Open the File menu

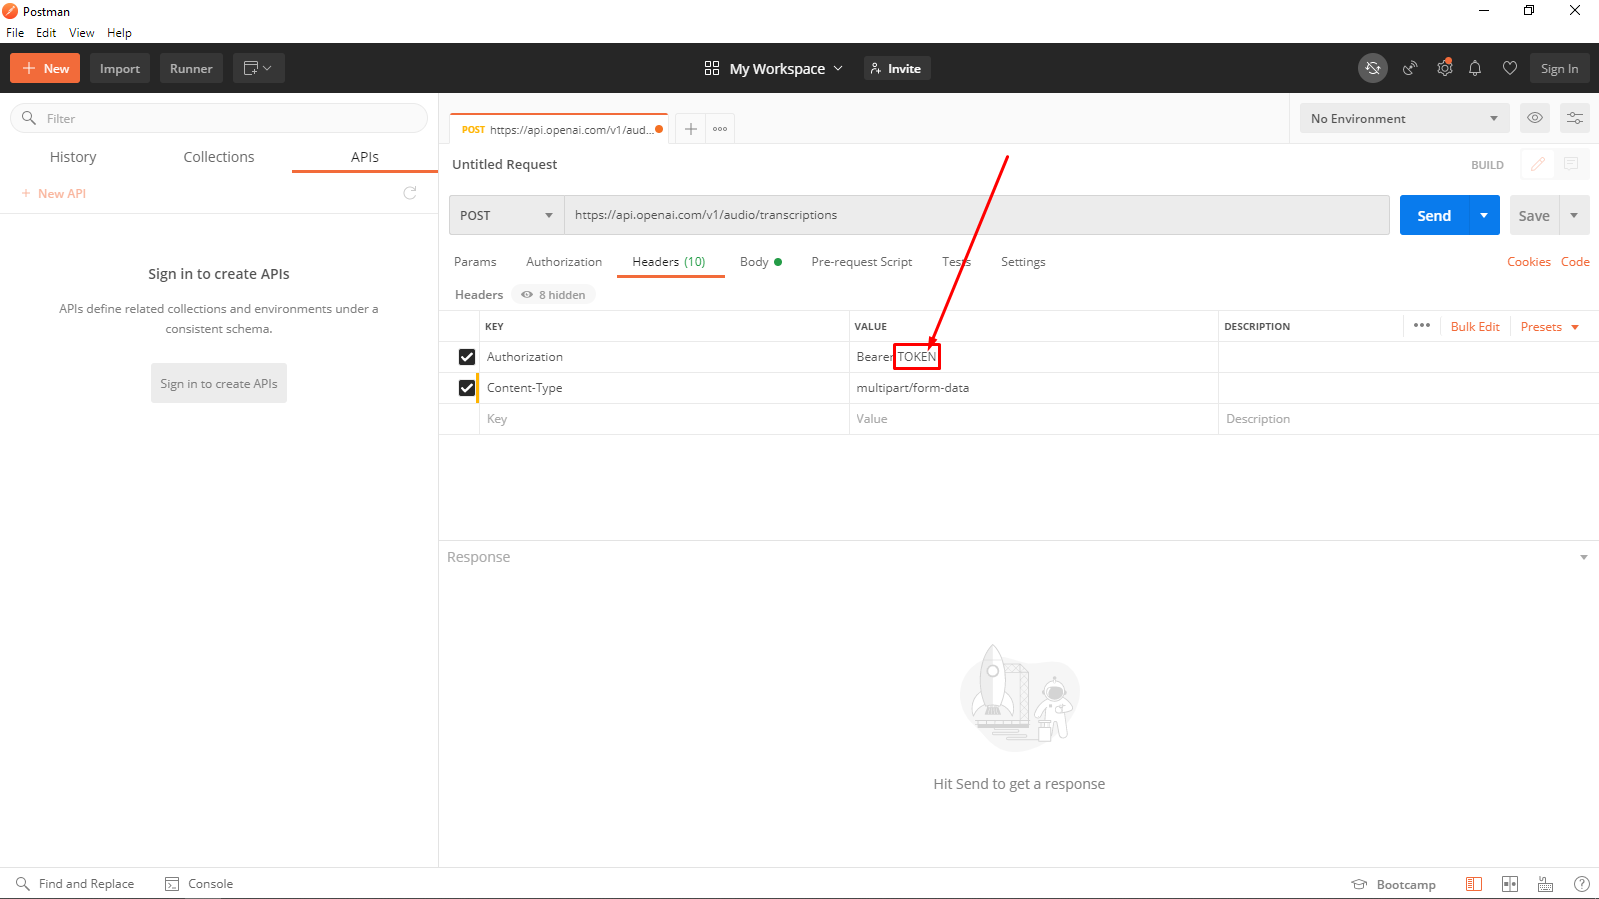tap(15, 33)
